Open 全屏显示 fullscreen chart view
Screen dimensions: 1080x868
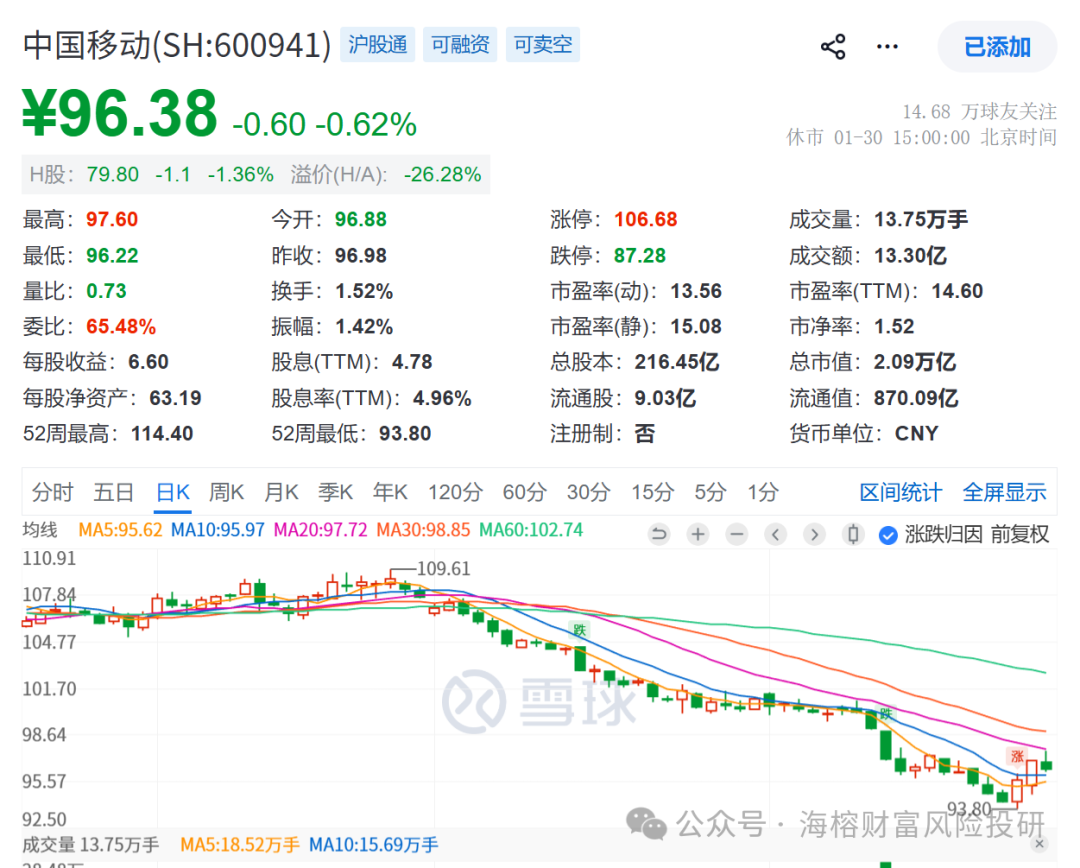1004,492
